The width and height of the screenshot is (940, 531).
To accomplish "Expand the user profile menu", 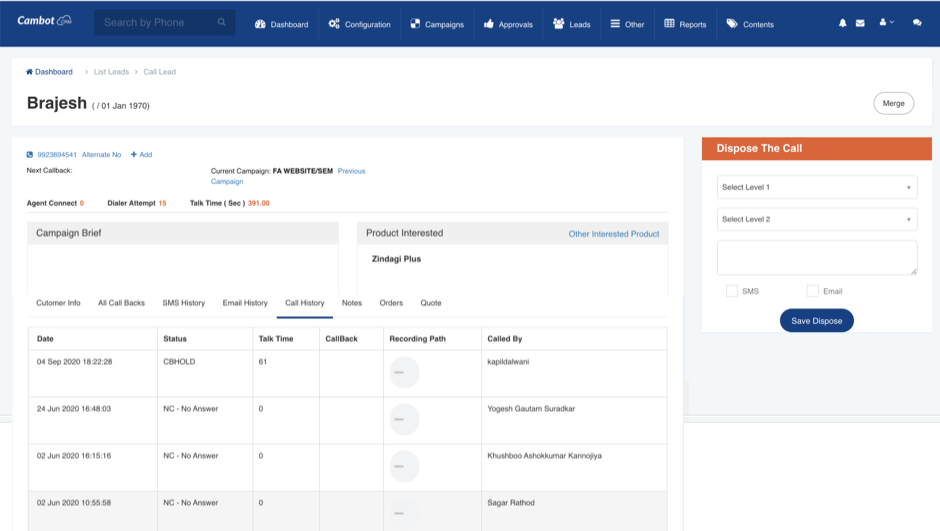I will (886, 23).
